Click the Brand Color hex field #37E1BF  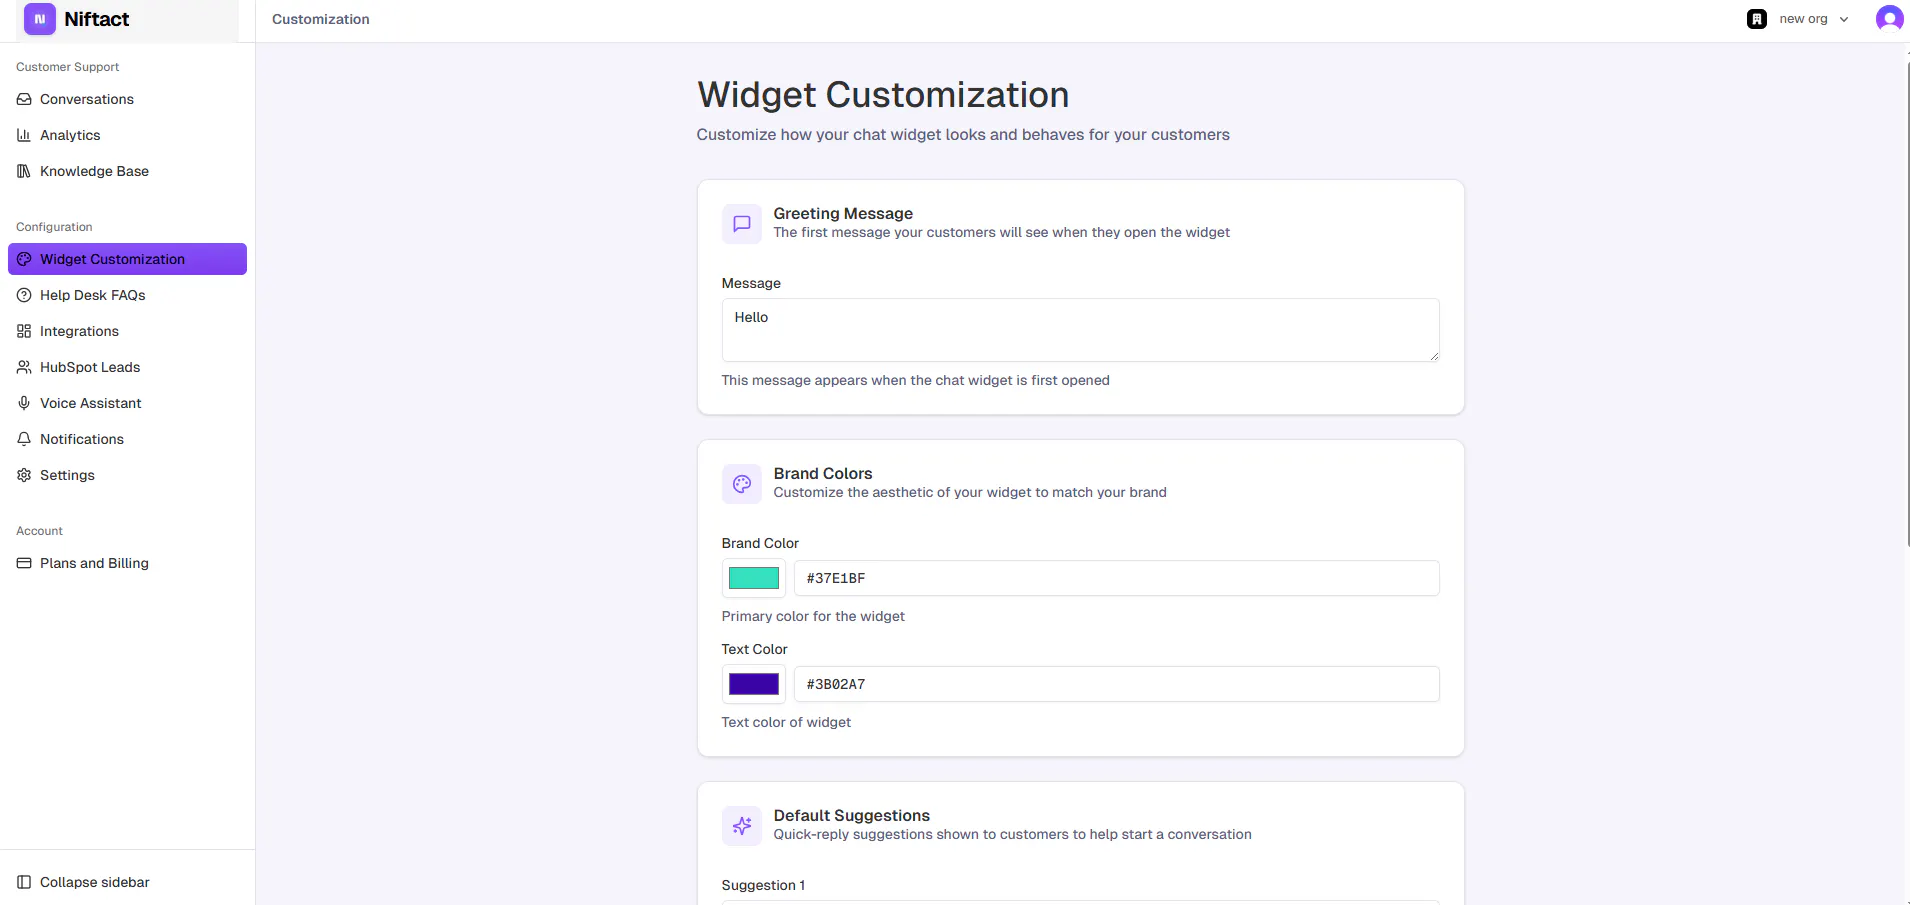(1117, 578)
